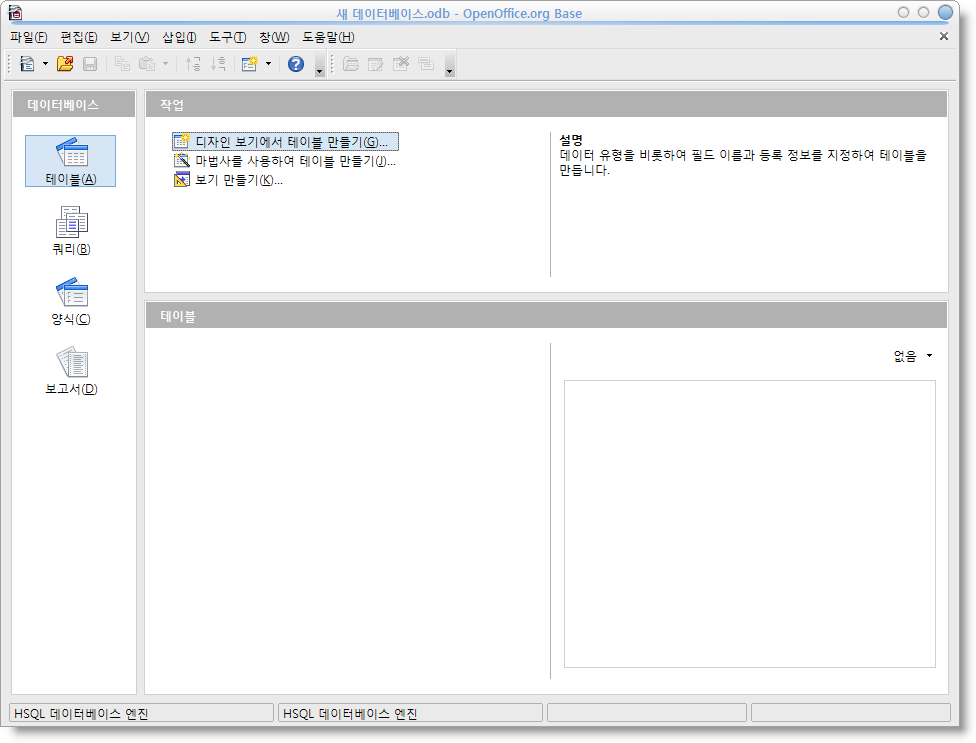Click the standard toolbar drag handle
This screenshot has height=743, width=976.
pyautogui.click(x=9, y=64)
